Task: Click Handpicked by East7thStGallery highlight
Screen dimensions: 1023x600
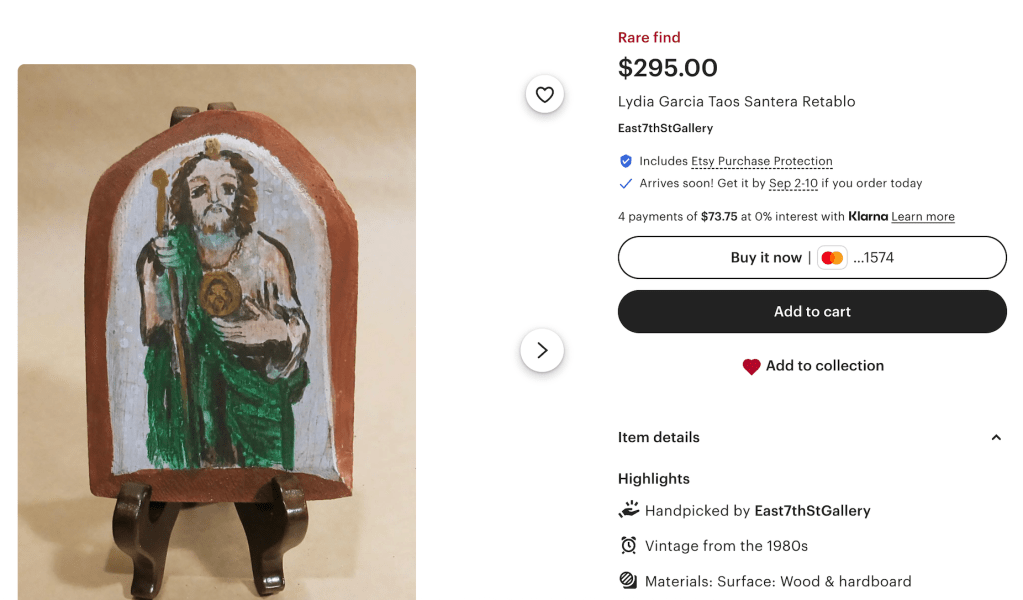Action: (757, 511)
